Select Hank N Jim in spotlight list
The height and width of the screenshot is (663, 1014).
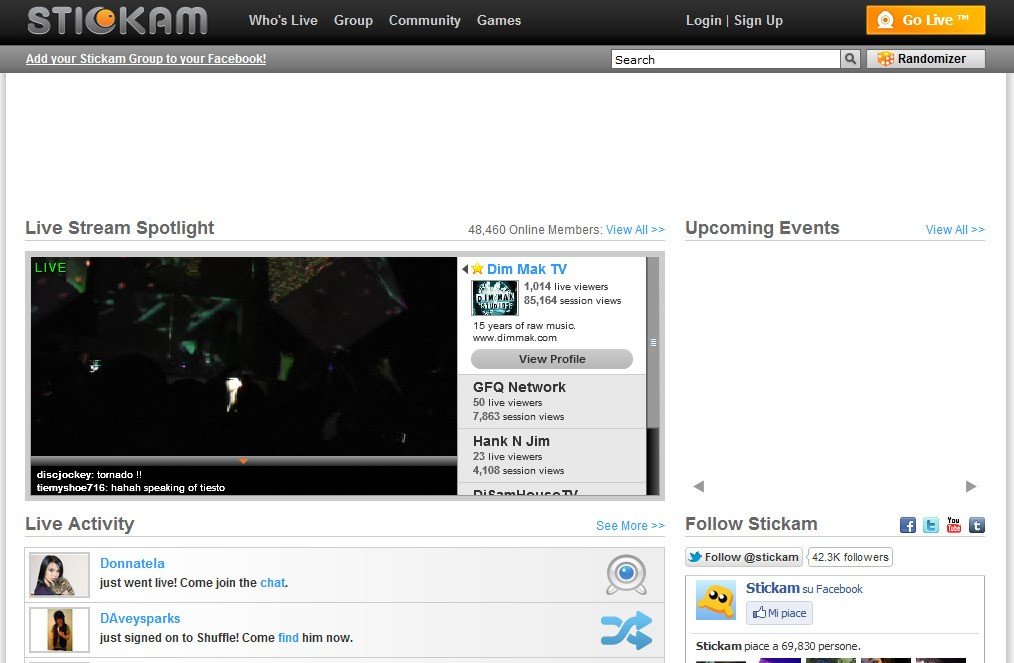coord(552,455)
